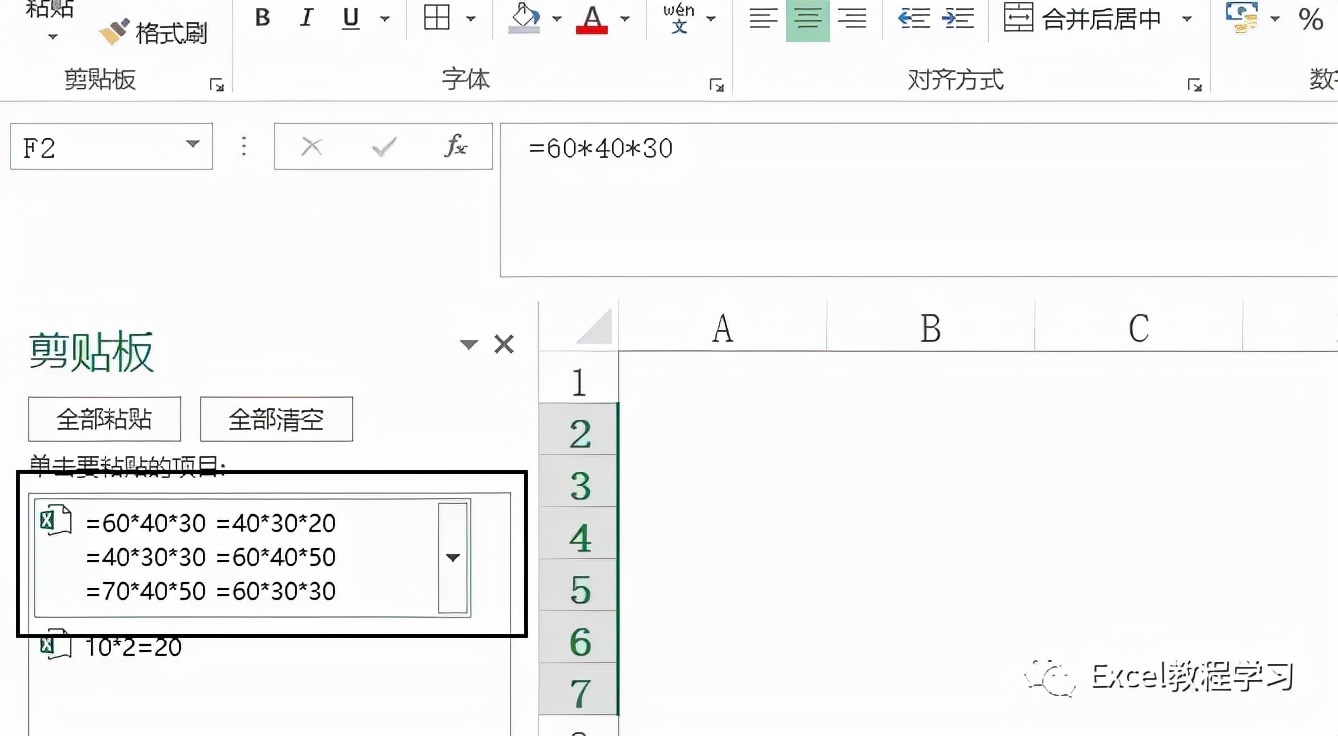Open the Merge and Center dropdown arrow

(1187, 19)
